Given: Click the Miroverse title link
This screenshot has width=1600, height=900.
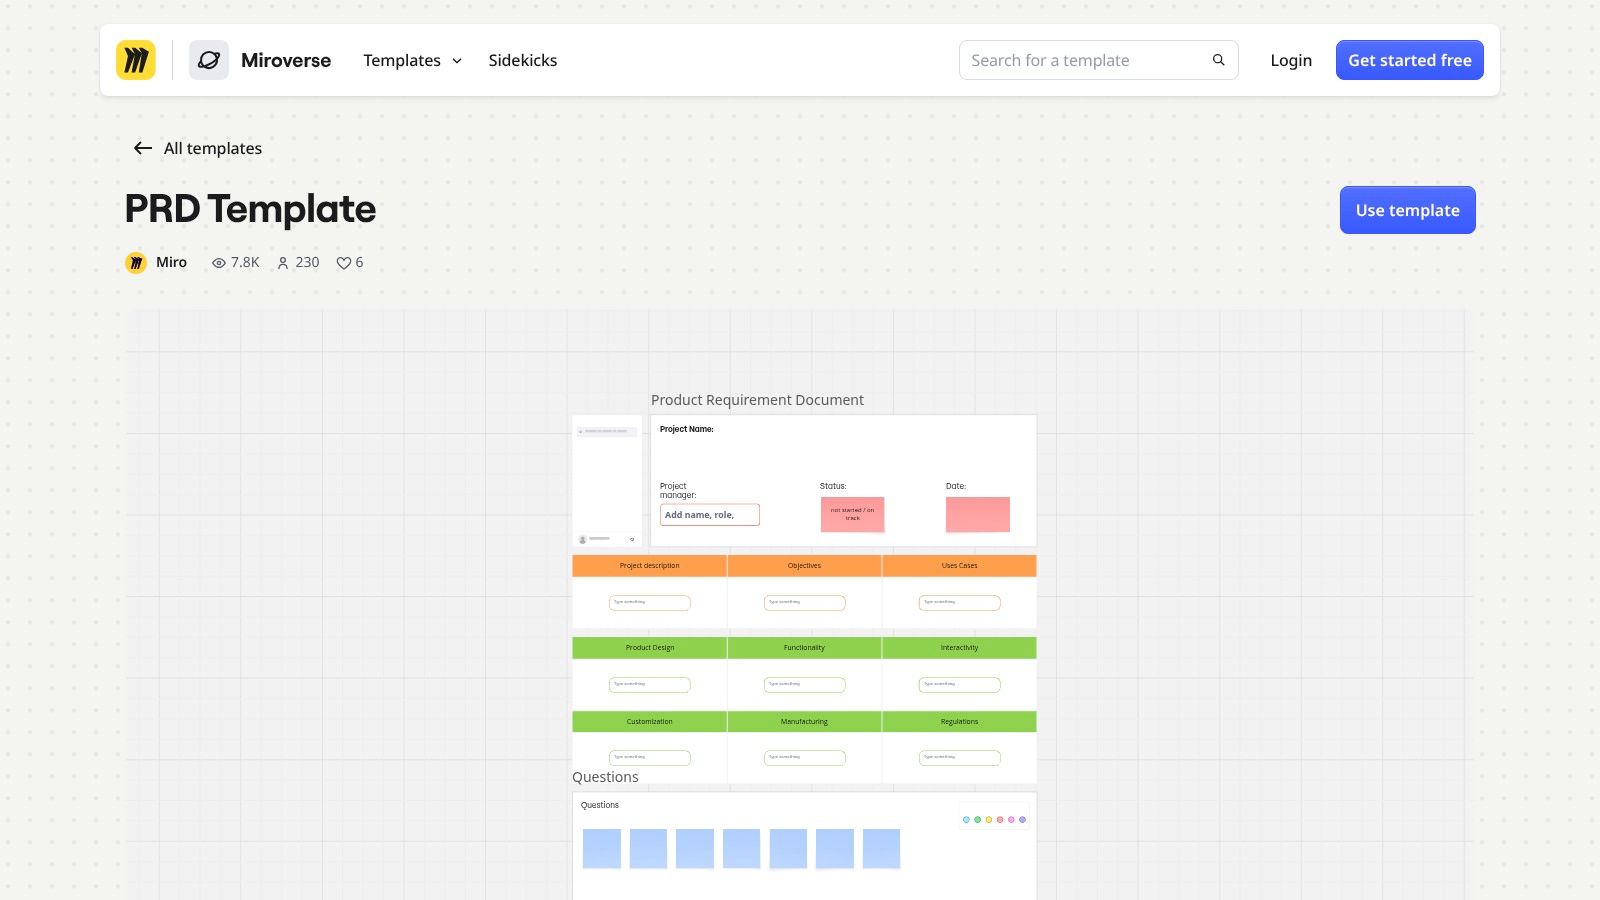Looking at the screenshot, I should (286, 60).
